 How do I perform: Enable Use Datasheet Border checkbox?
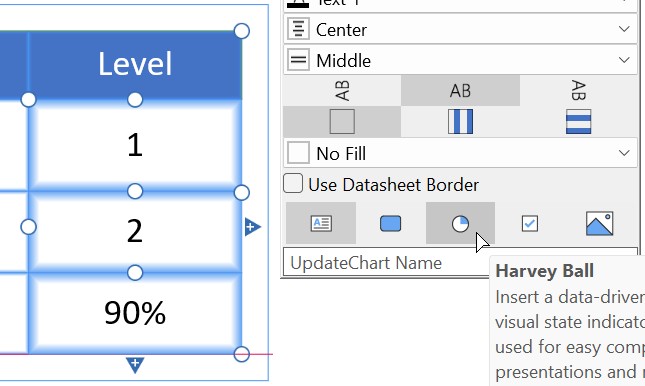(293, 184)
